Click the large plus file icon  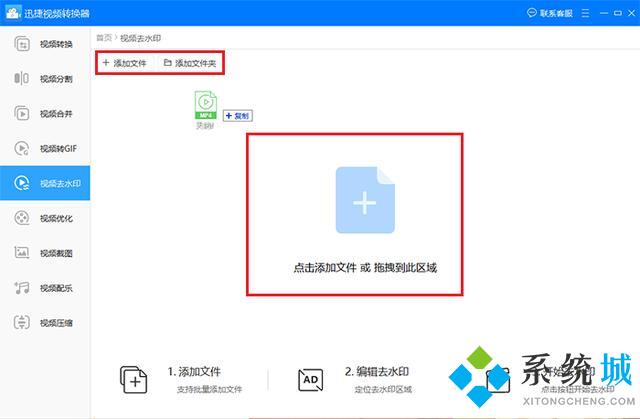click(365, 200)
